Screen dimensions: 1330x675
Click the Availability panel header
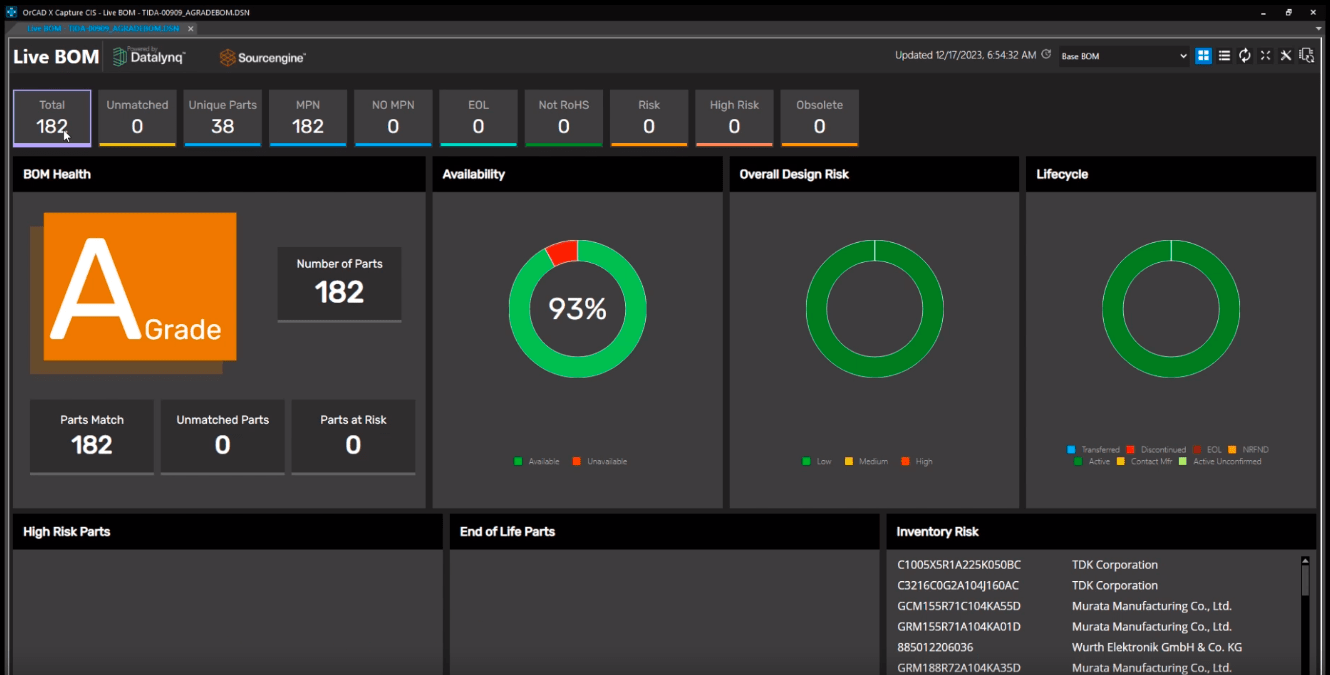[x=578, y=174]
